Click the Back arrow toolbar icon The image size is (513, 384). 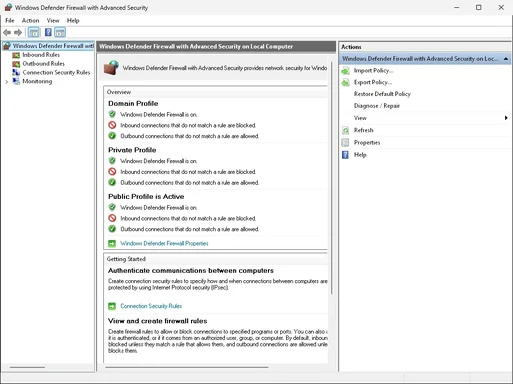point(7,32)
